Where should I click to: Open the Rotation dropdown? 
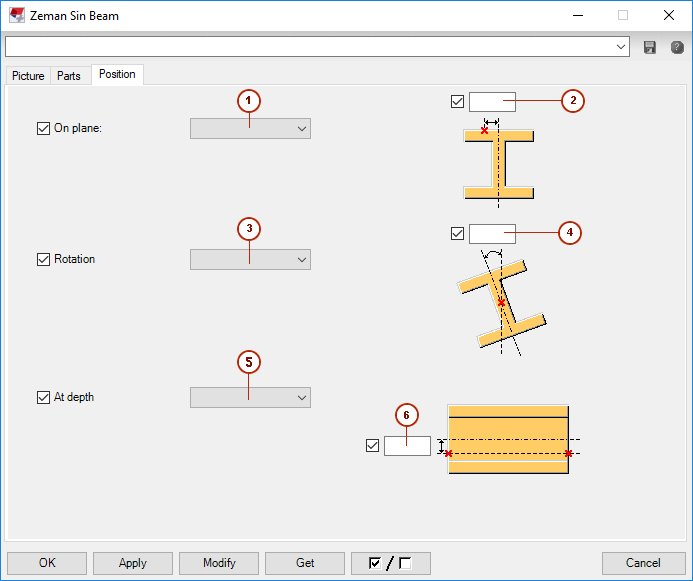[x=250, y=259]
